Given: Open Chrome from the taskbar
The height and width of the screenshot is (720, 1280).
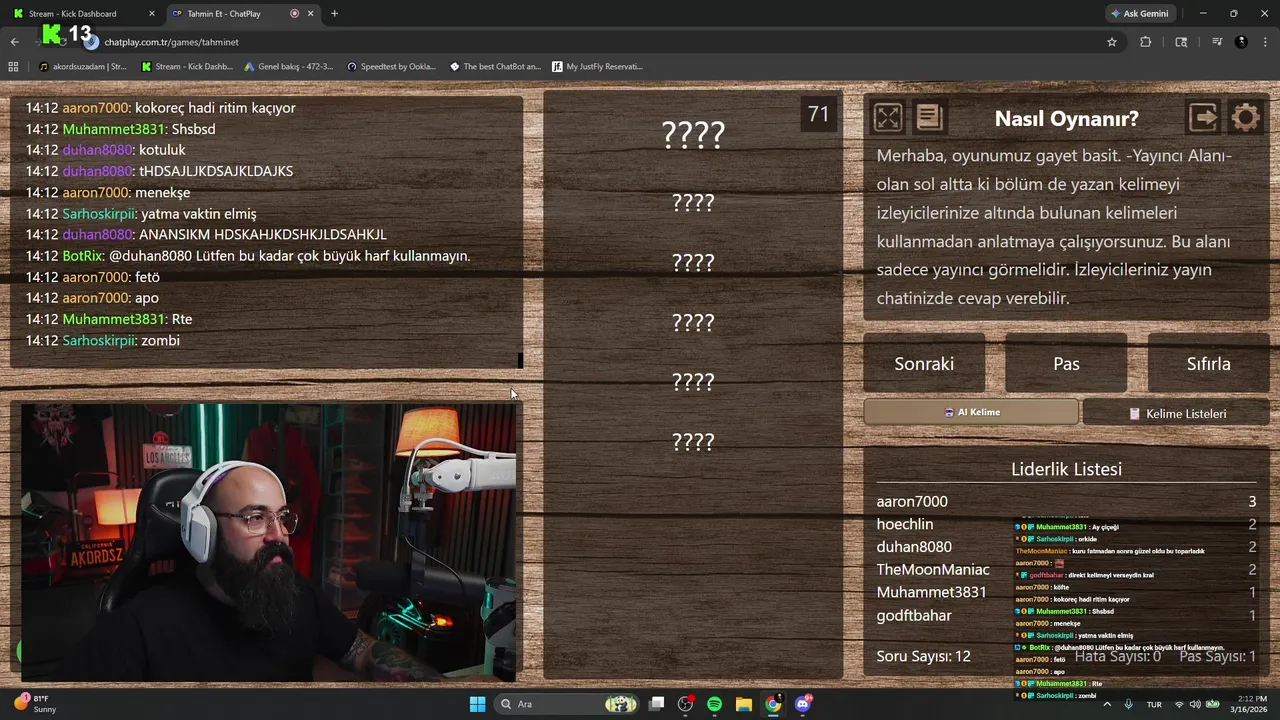Looking at the screenshot, I should pyautogui.click(x=773, y=704).
